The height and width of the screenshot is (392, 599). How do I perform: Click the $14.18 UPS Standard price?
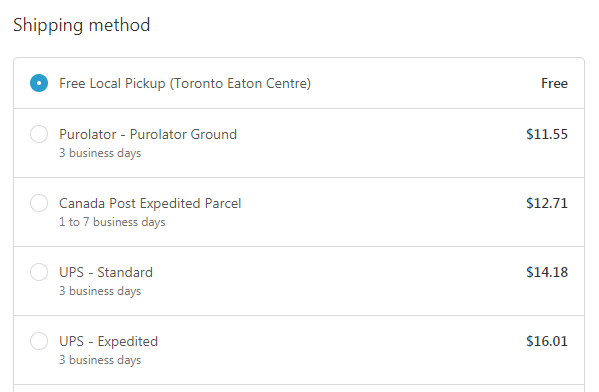[547, 272]
